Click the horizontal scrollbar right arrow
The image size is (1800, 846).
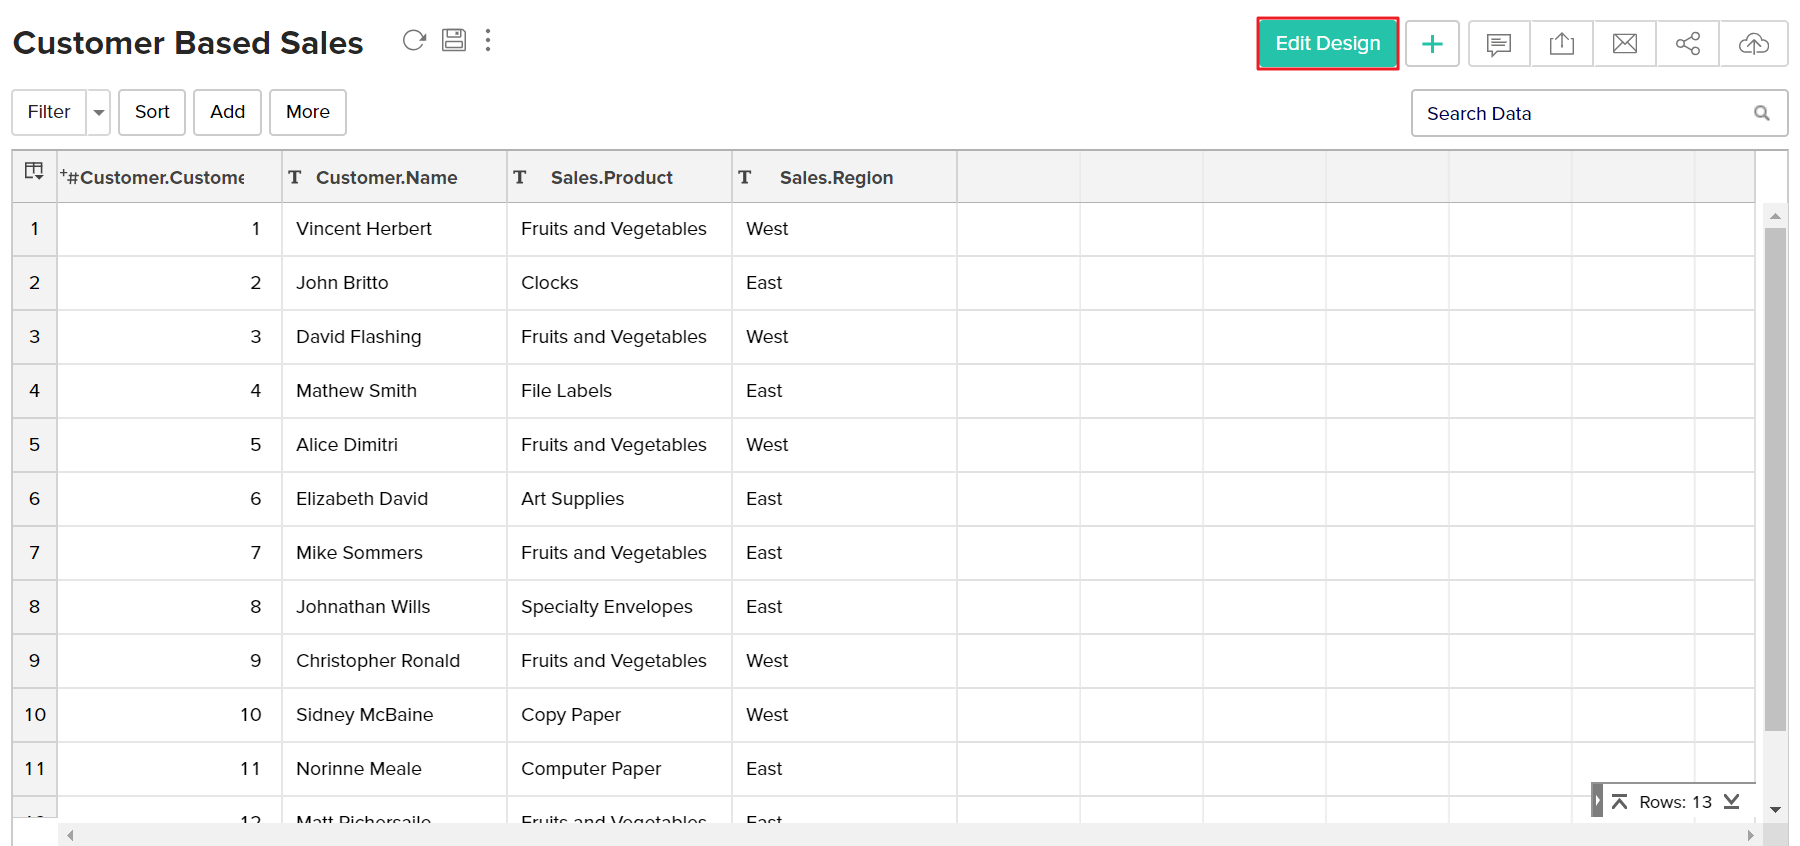coord(1750,835)
